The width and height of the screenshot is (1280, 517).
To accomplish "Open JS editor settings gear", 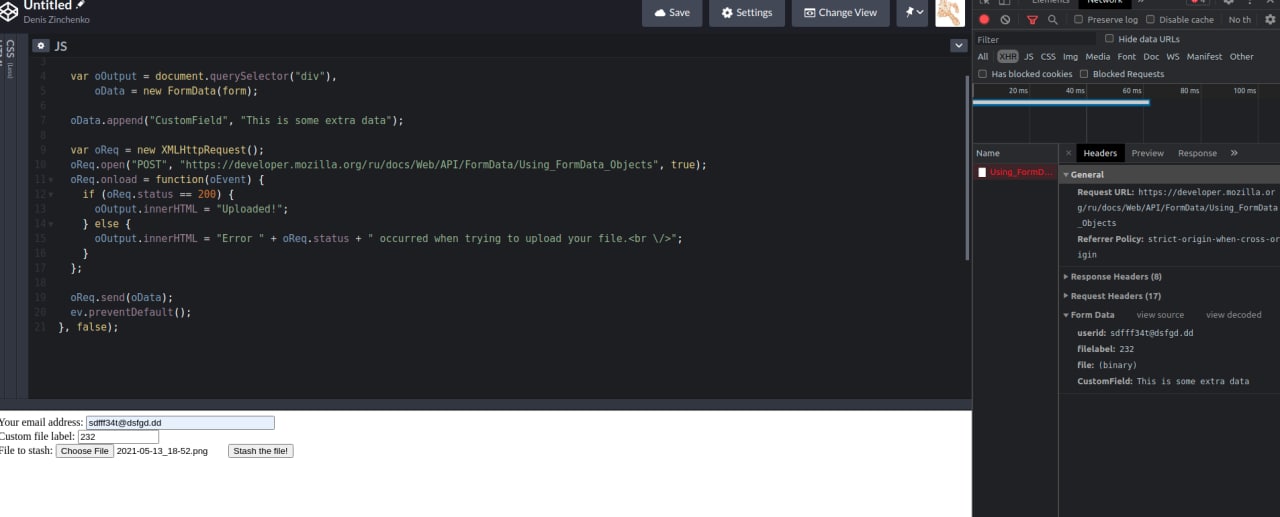I will [41, 46].
